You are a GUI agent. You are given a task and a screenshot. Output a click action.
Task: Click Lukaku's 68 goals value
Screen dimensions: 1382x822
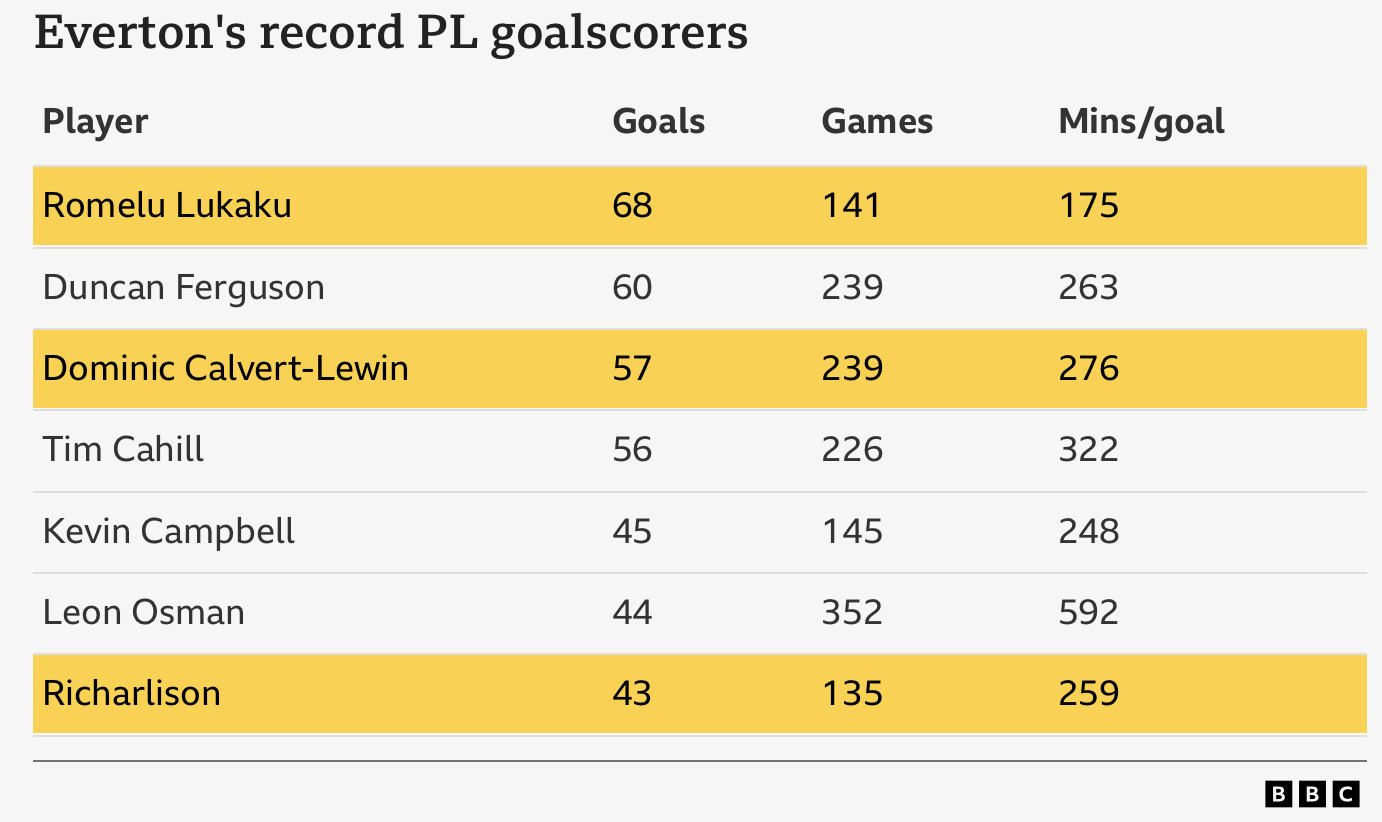tap(632, 205)
